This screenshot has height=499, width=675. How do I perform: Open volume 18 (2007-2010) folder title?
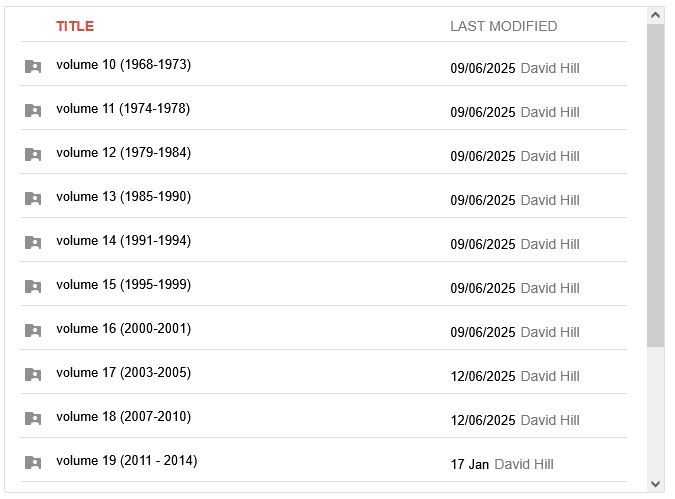coord(123,417)
